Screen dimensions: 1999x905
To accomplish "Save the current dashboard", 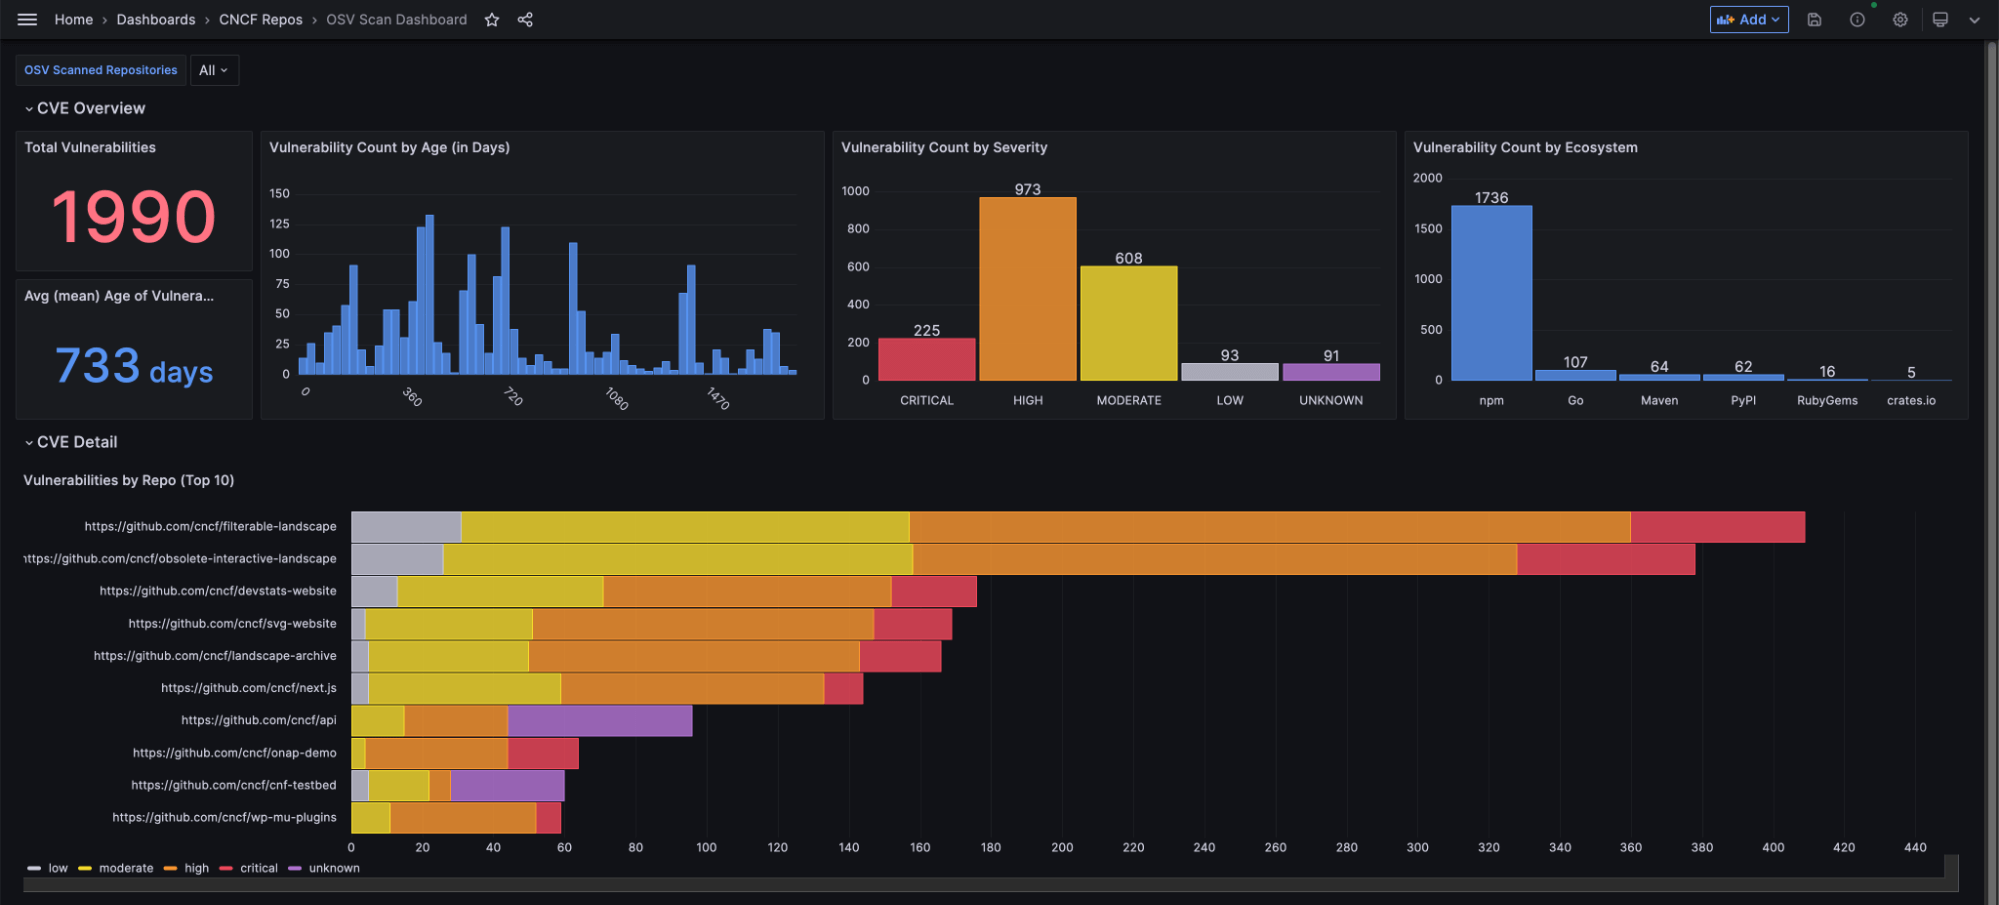I will [1814, 19].
